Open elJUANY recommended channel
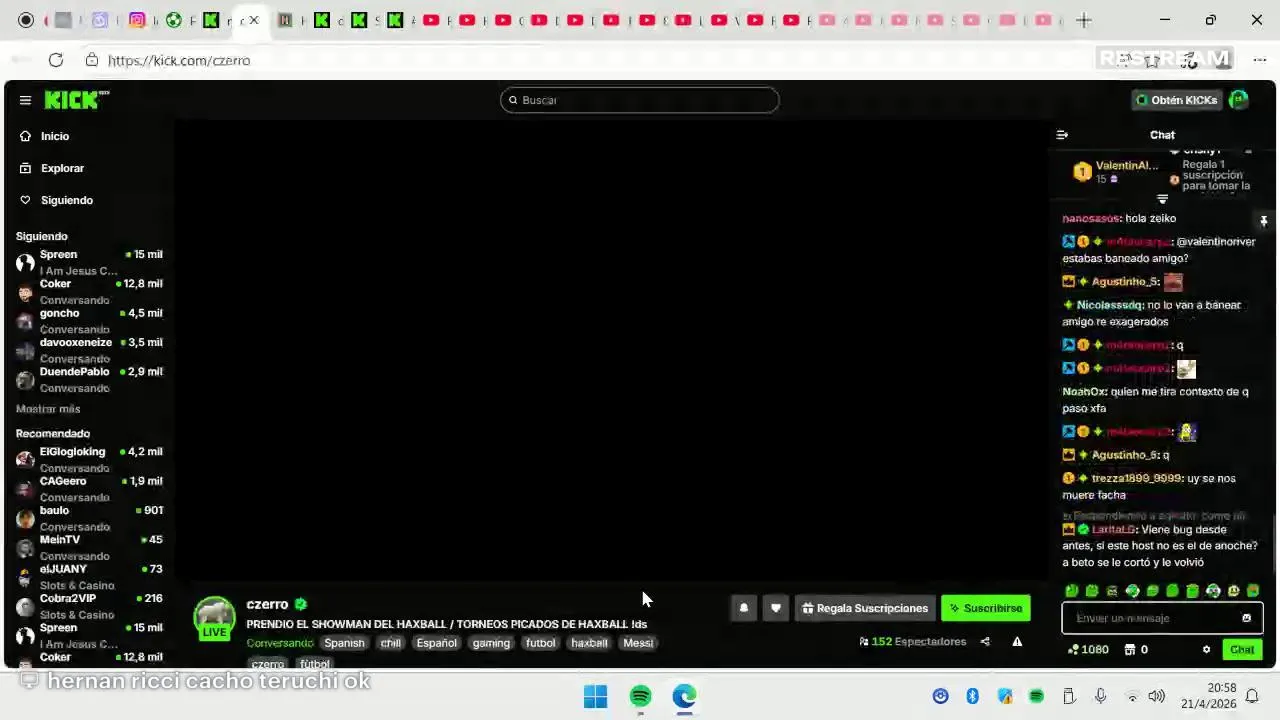 (89, 576)
